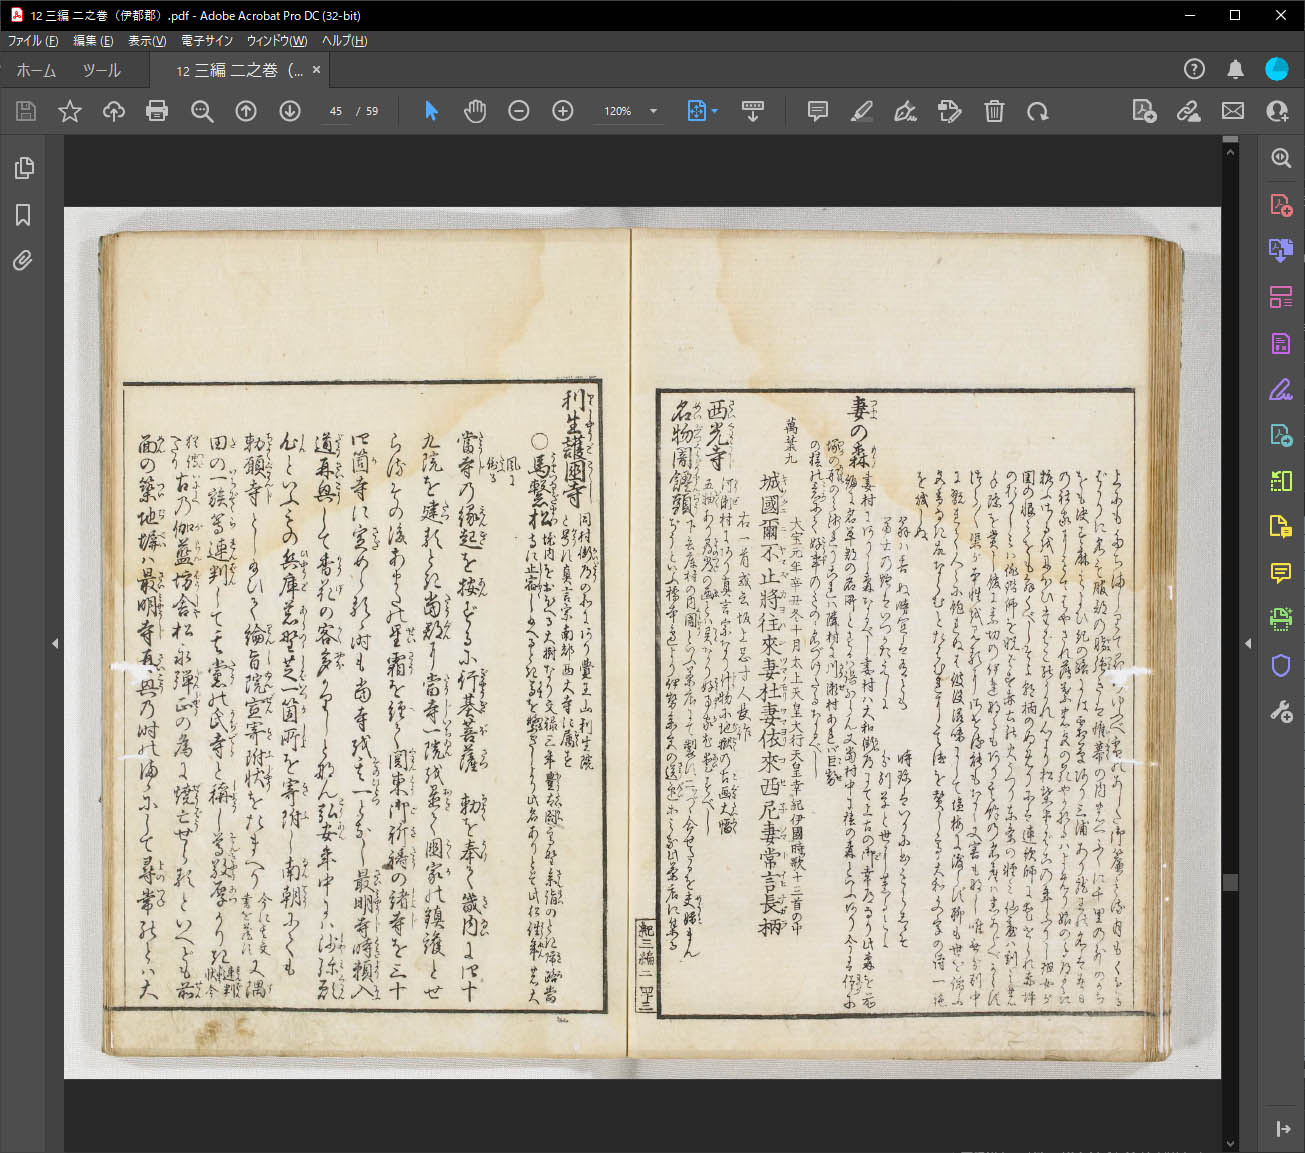
Task: Close the 12 三編 二之巻 document tab
Action: [316, 70]
